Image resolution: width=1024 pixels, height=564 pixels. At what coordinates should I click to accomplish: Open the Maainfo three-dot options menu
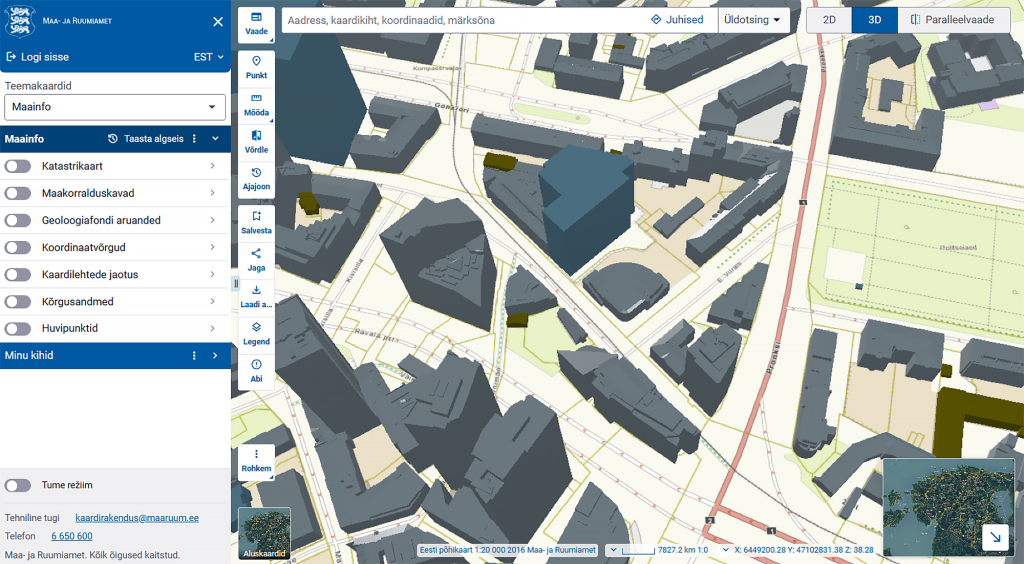pos(195,139)
